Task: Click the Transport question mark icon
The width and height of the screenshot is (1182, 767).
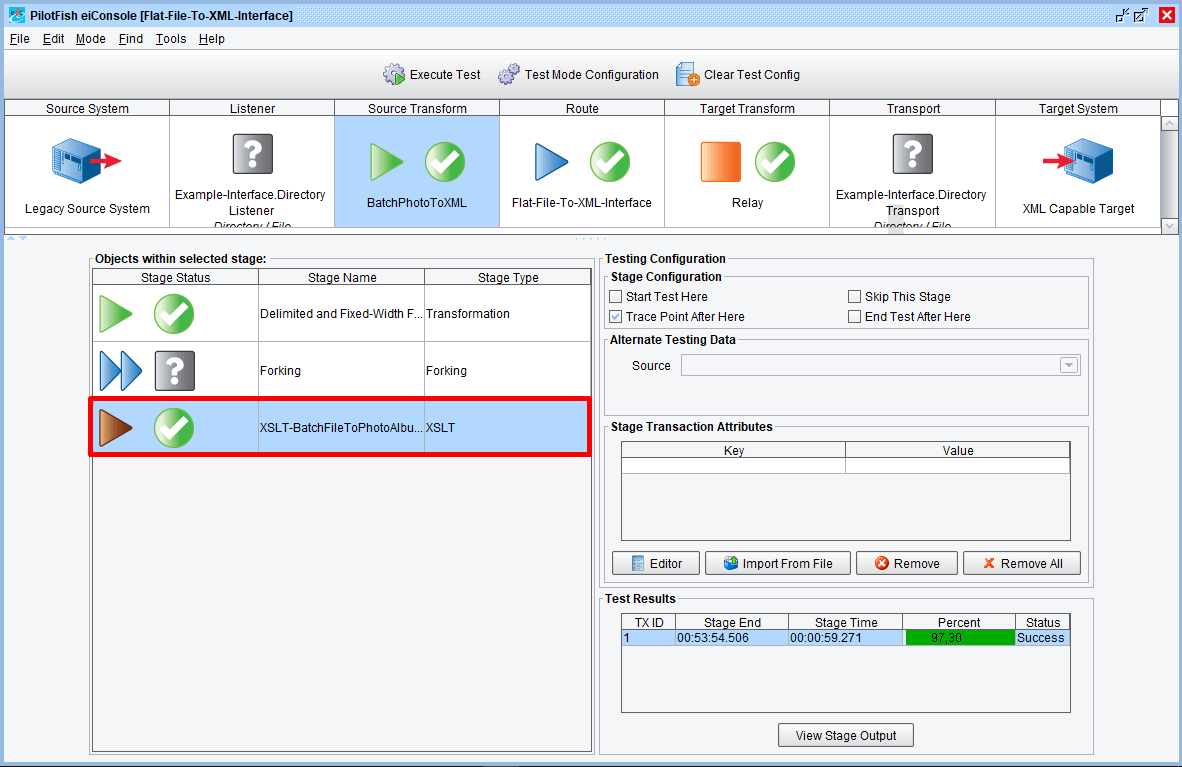Action: point(913,154)
